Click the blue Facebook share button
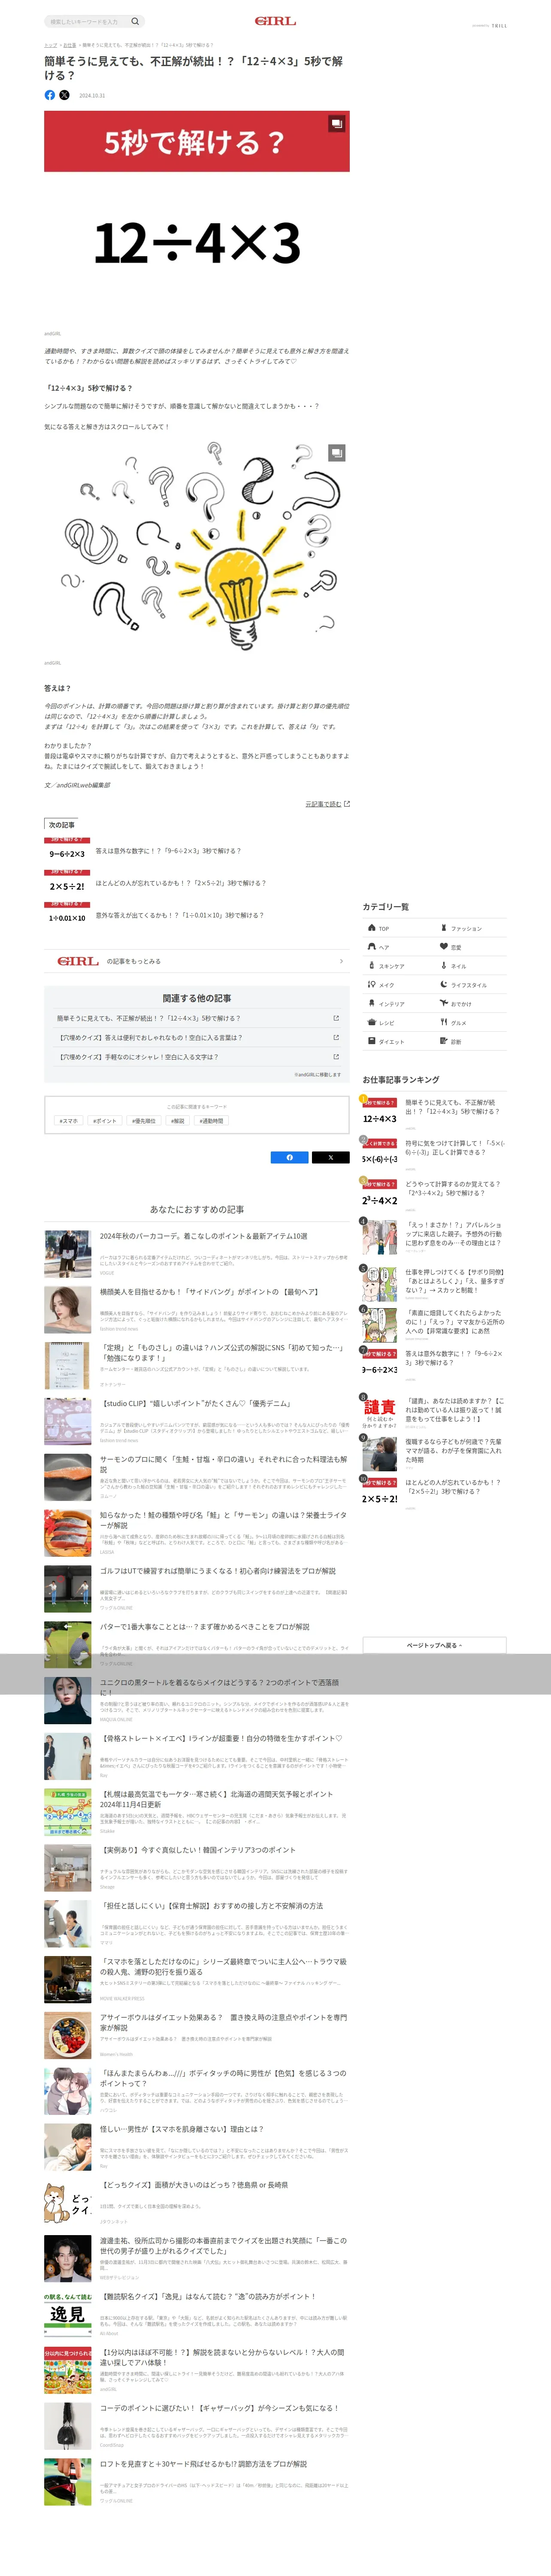 290,1157
